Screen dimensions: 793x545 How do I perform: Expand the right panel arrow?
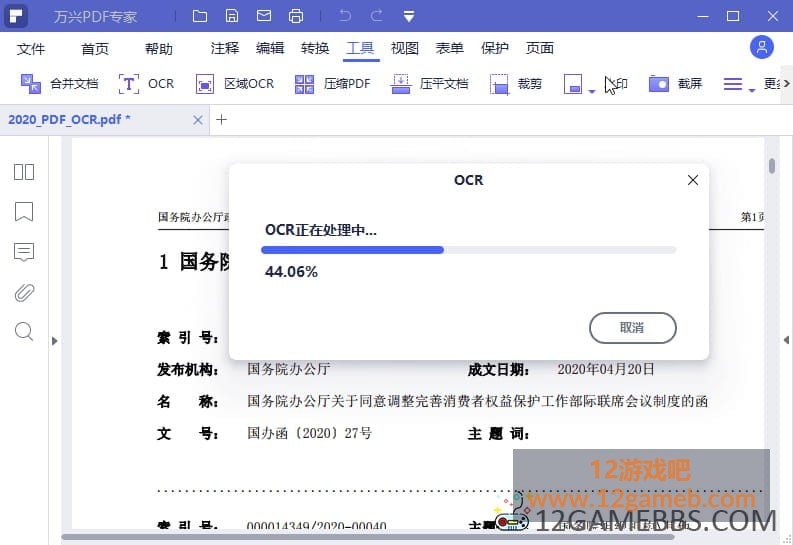786,340
